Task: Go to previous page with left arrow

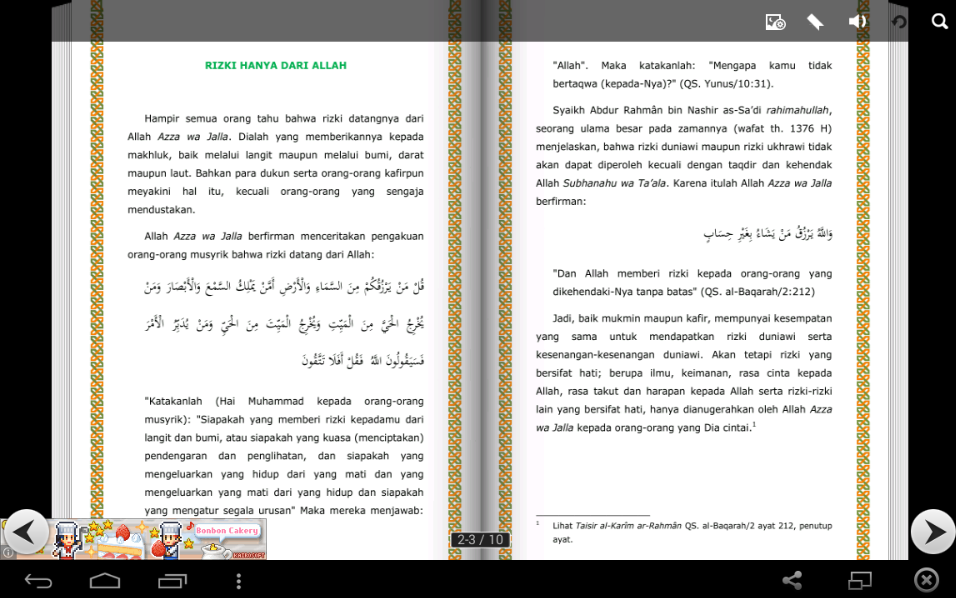Action: (25, 532)
